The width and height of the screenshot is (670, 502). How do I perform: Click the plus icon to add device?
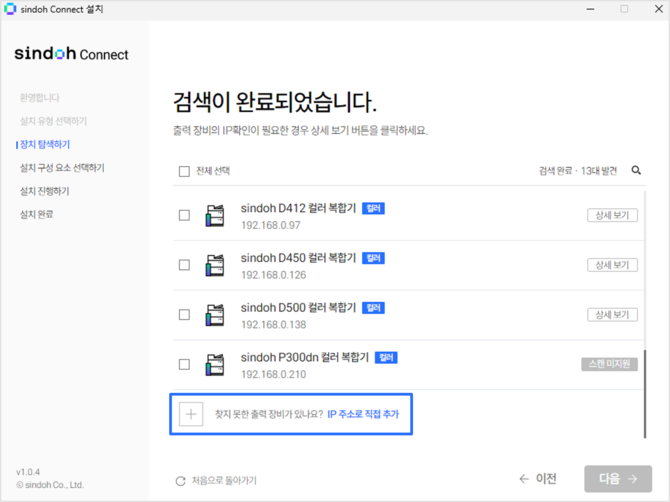[x=191, y=414]
